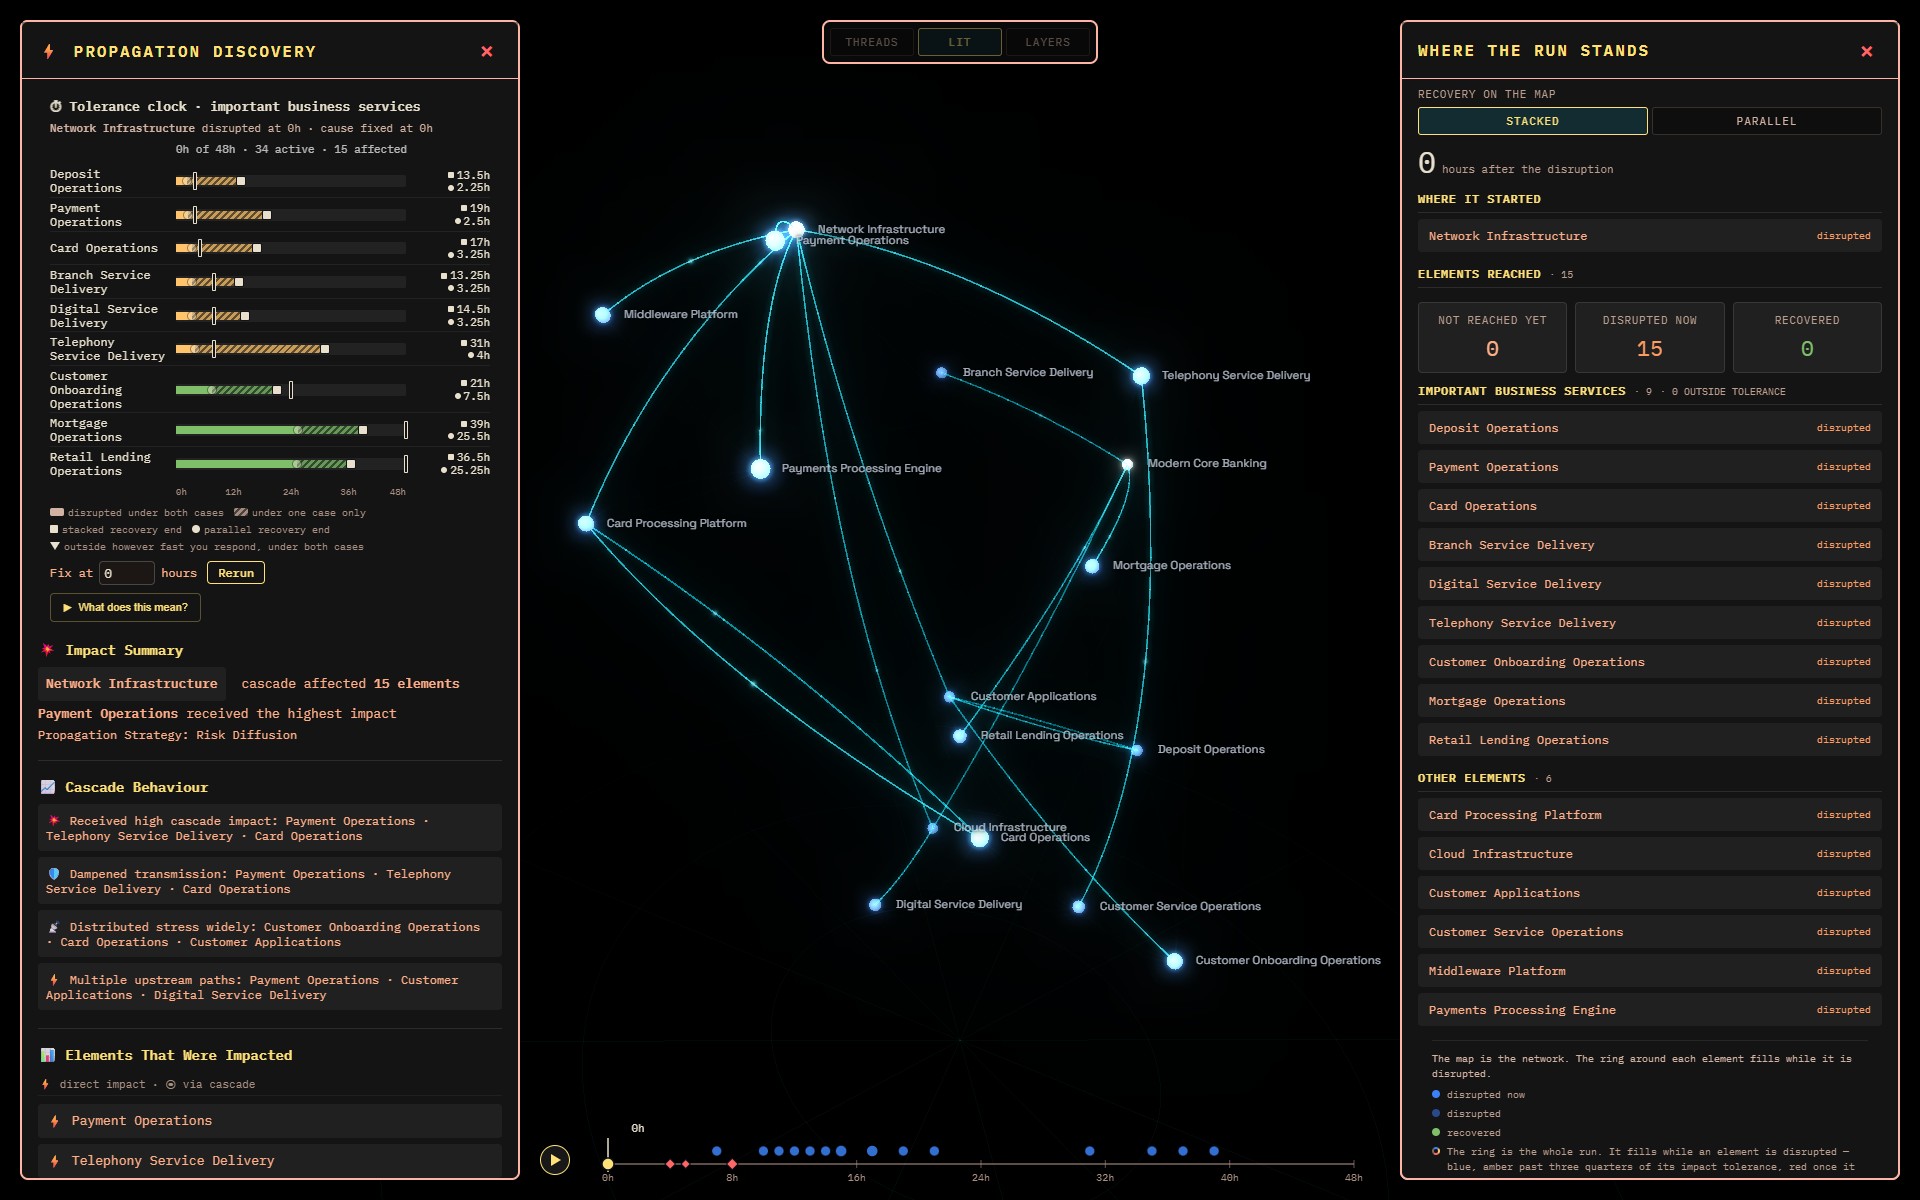
Task: Click the Mortgage Operations node on map
Action: (1092, 566)
